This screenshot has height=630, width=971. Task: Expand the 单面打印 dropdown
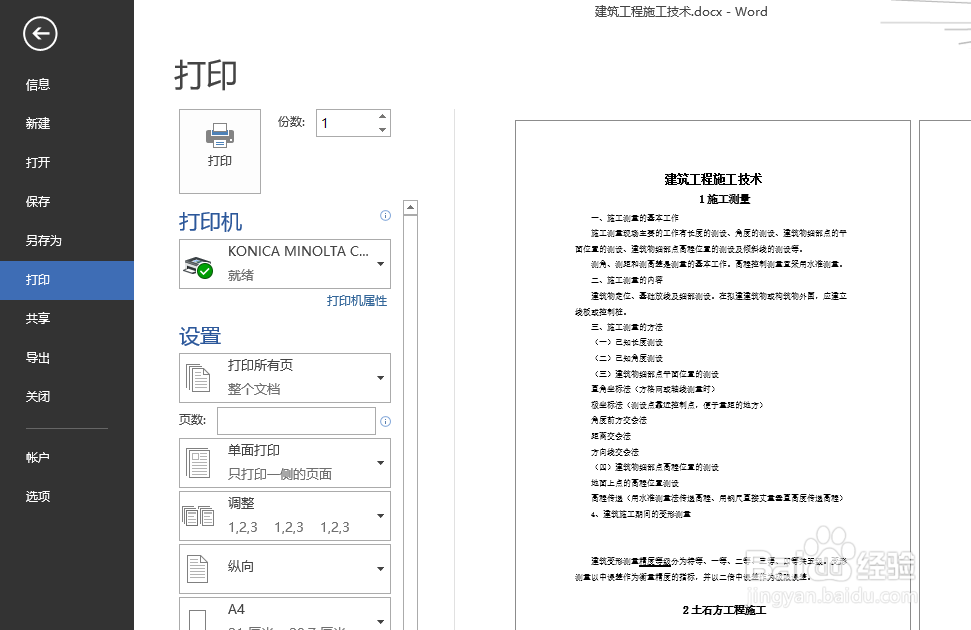point(285,463)
